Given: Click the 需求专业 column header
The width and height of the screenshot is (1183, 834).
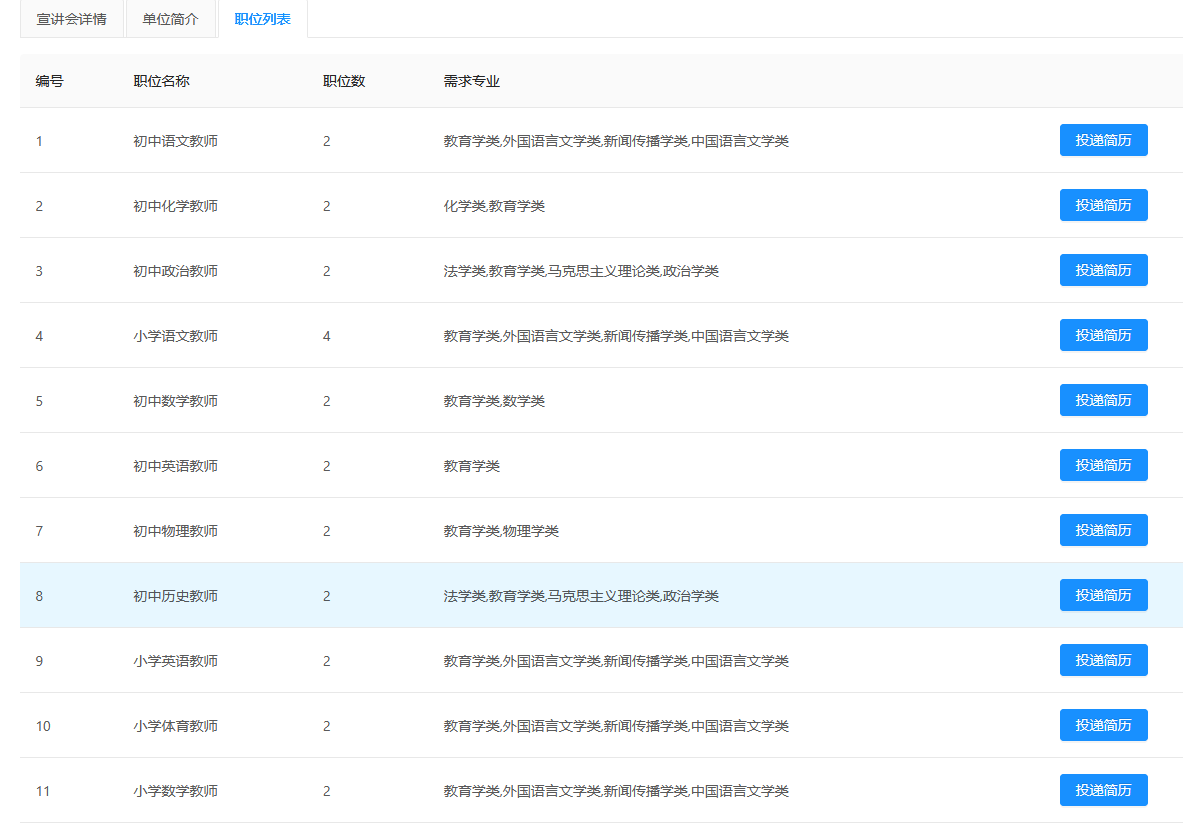Looking at the screenshot, I should pos(471,81).
